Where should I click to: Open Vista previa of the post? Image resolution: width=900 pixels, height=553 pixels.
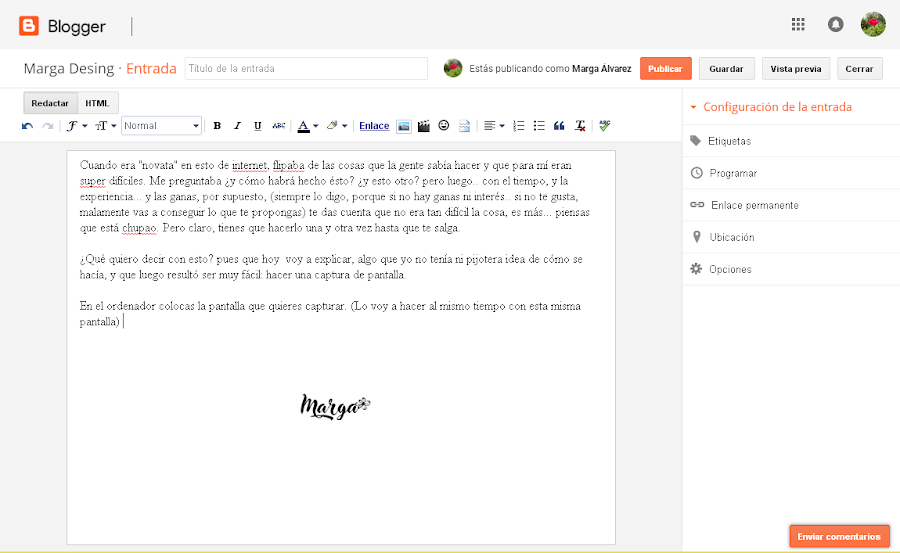point(796,68)
